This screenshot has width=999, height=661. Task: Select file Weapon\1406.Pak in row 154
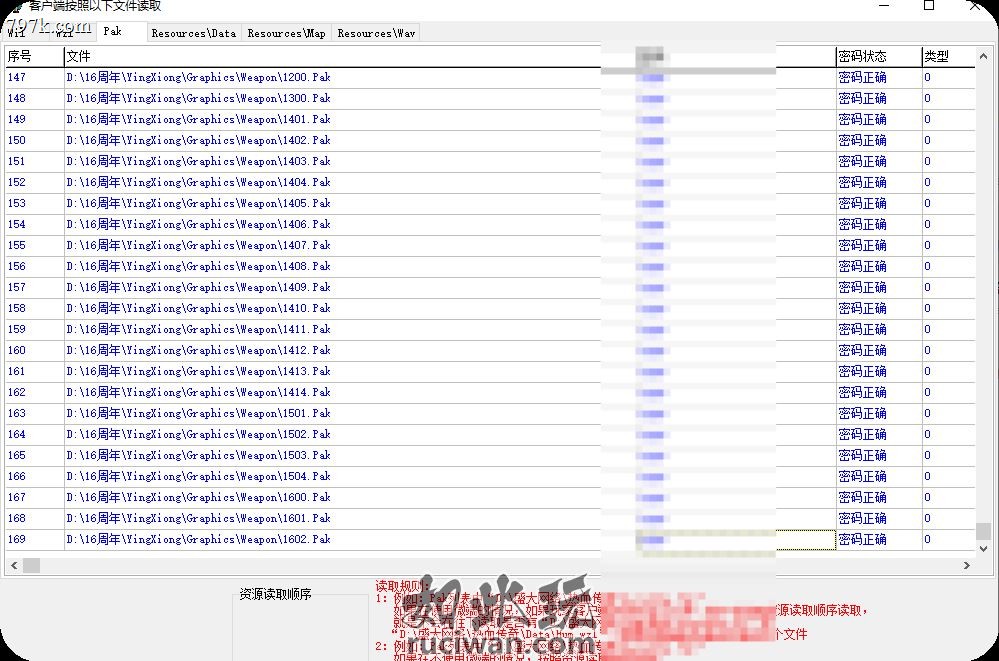198,224
